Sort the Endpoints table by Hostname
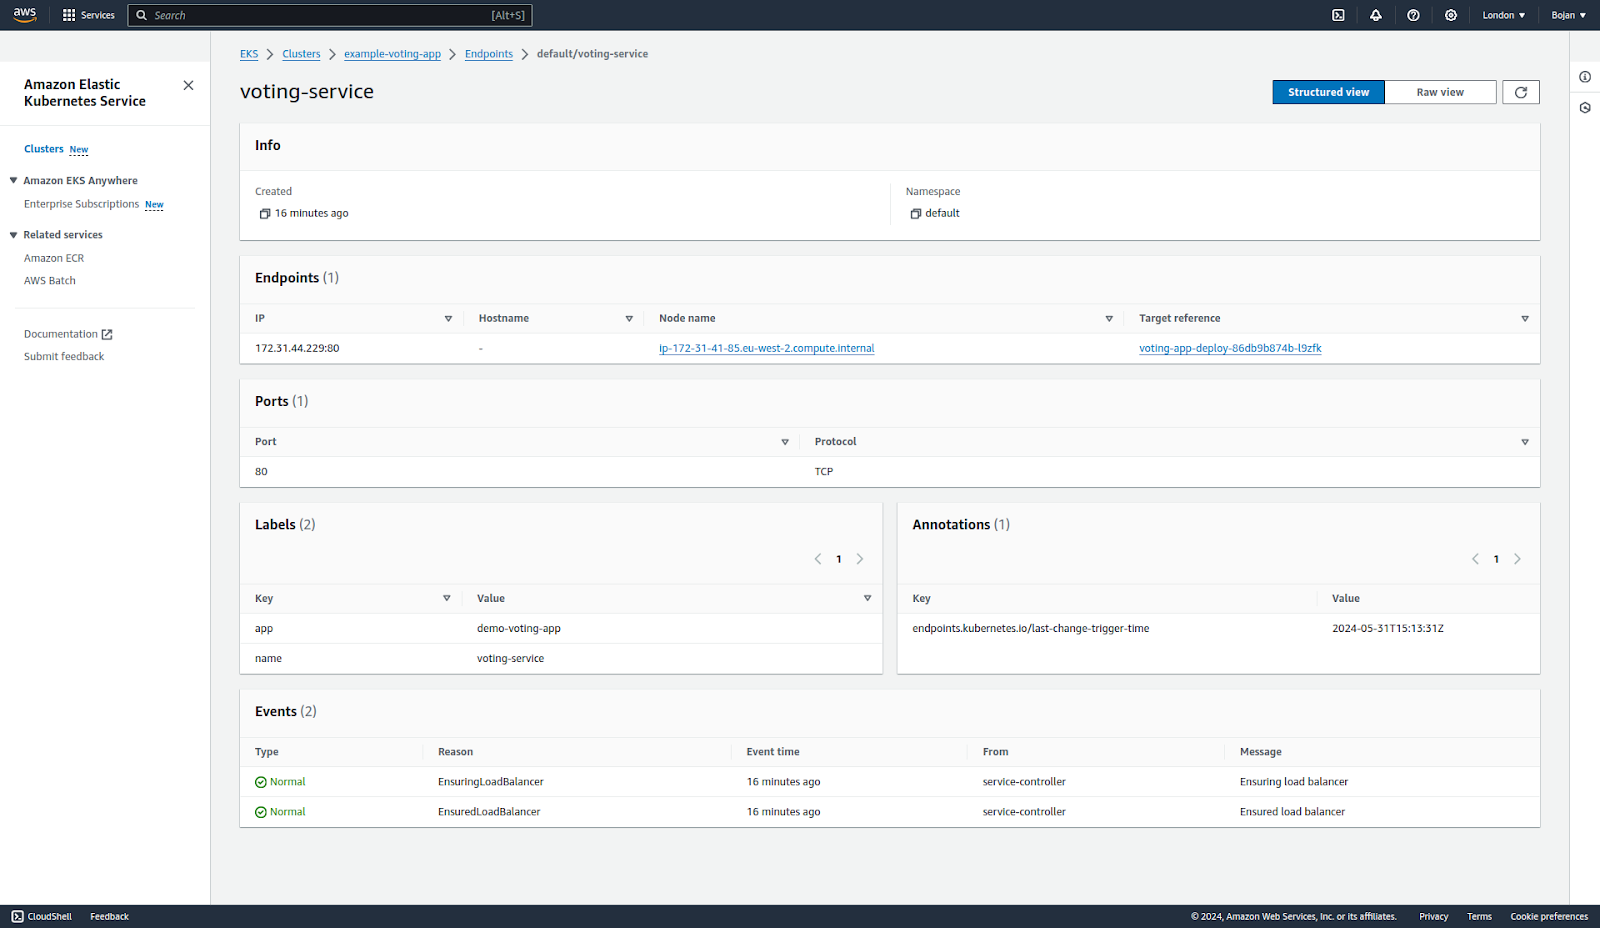1600x928 pixels. 629,319
